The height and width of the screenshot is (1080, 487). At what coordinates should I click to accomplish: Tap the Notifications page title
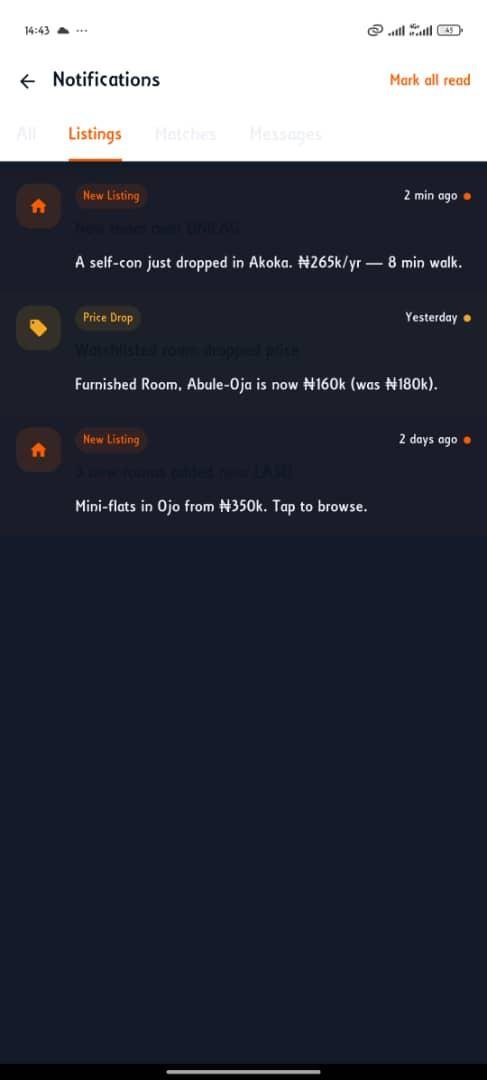click(106, 80)
